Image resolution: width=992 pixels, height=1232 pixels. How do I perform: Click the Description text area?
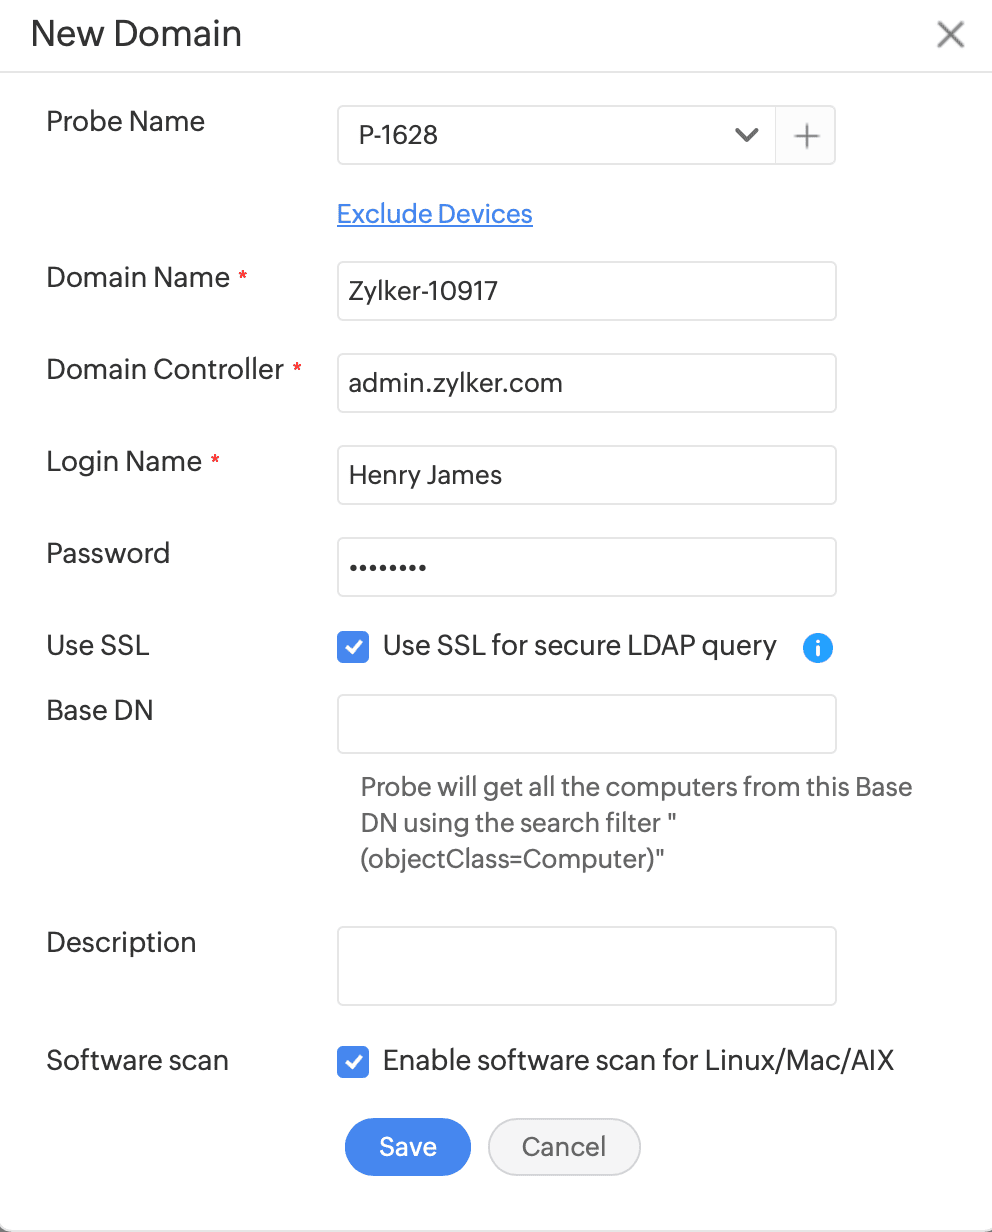[x=586, y=965]
